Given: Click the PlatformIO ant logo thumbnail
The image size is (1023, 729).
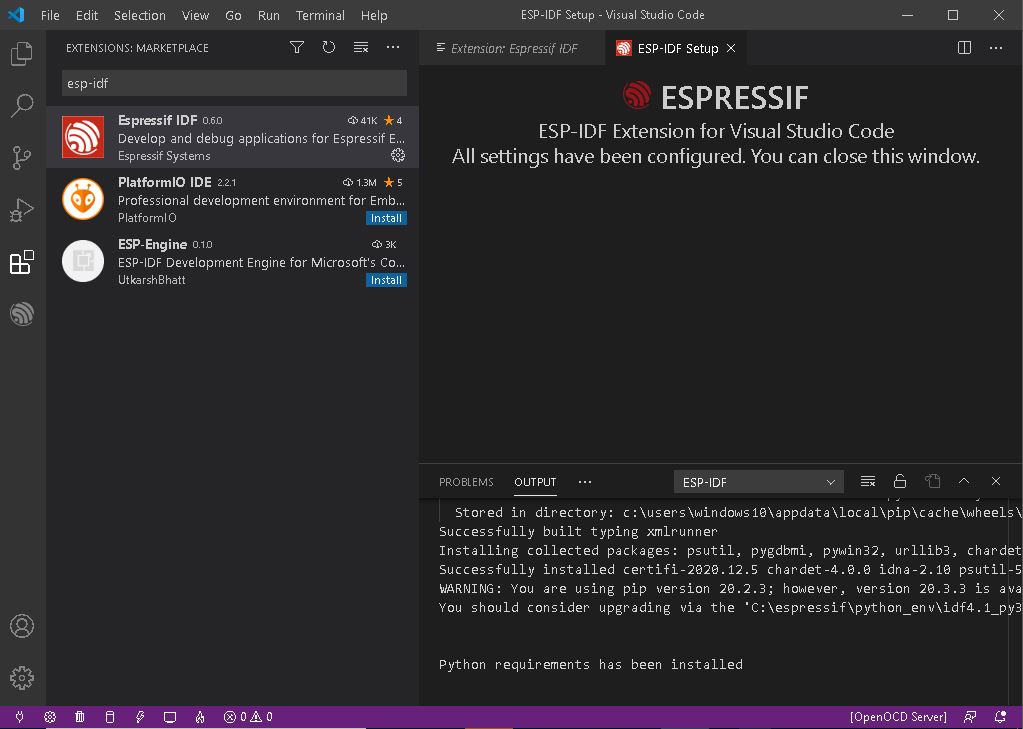Looking at the screenshot, I should [83, 199].
